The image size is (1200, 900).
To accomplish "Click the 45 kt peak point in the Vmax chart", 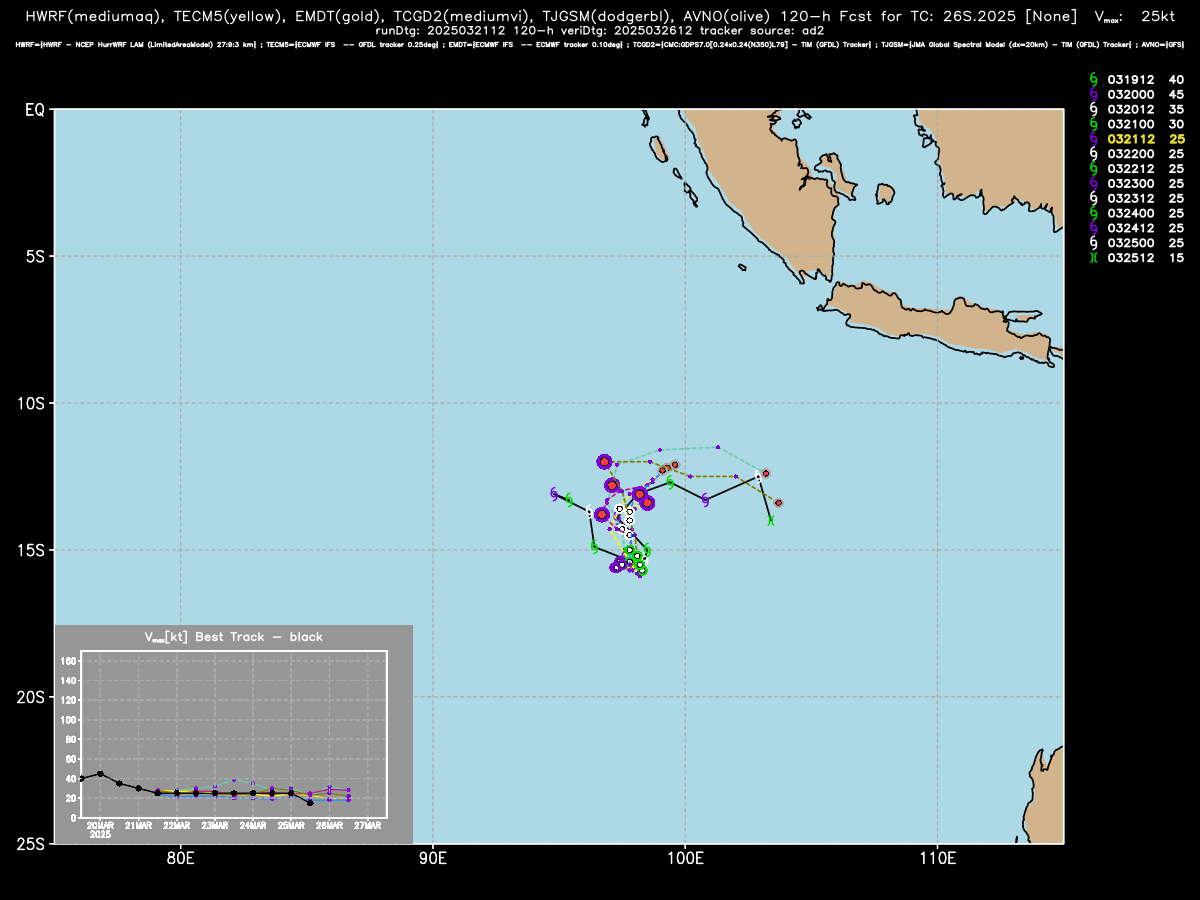I will [100, 774].
